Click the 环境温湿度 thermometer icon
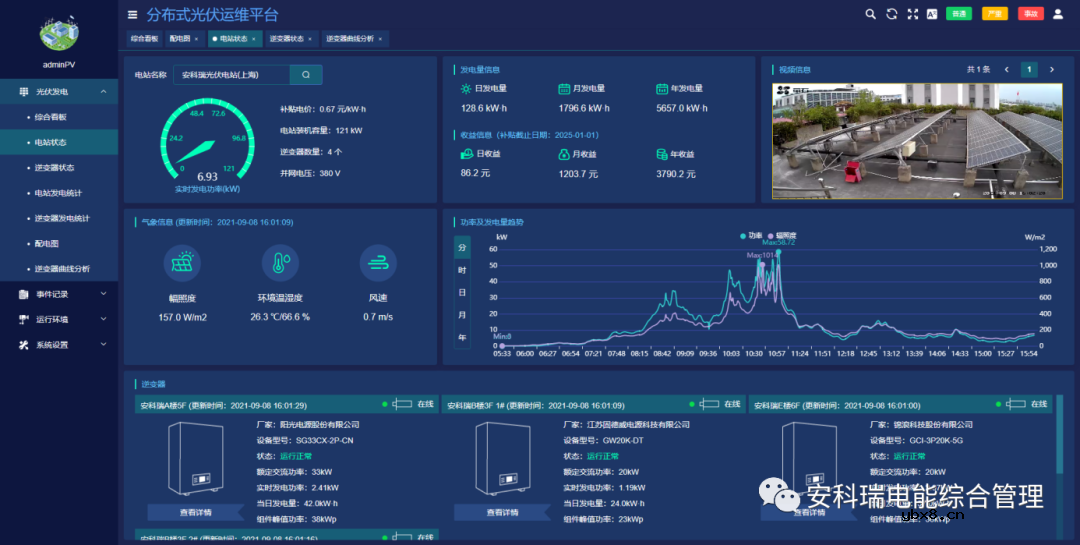 click(x=279, y=263)
